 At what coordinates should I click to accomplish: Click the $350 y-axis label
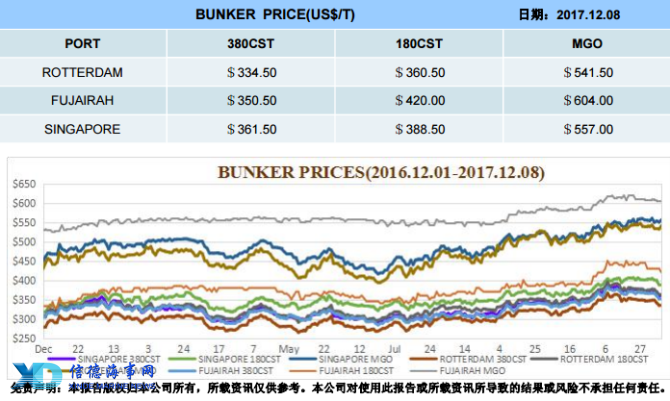click(24, 300)
